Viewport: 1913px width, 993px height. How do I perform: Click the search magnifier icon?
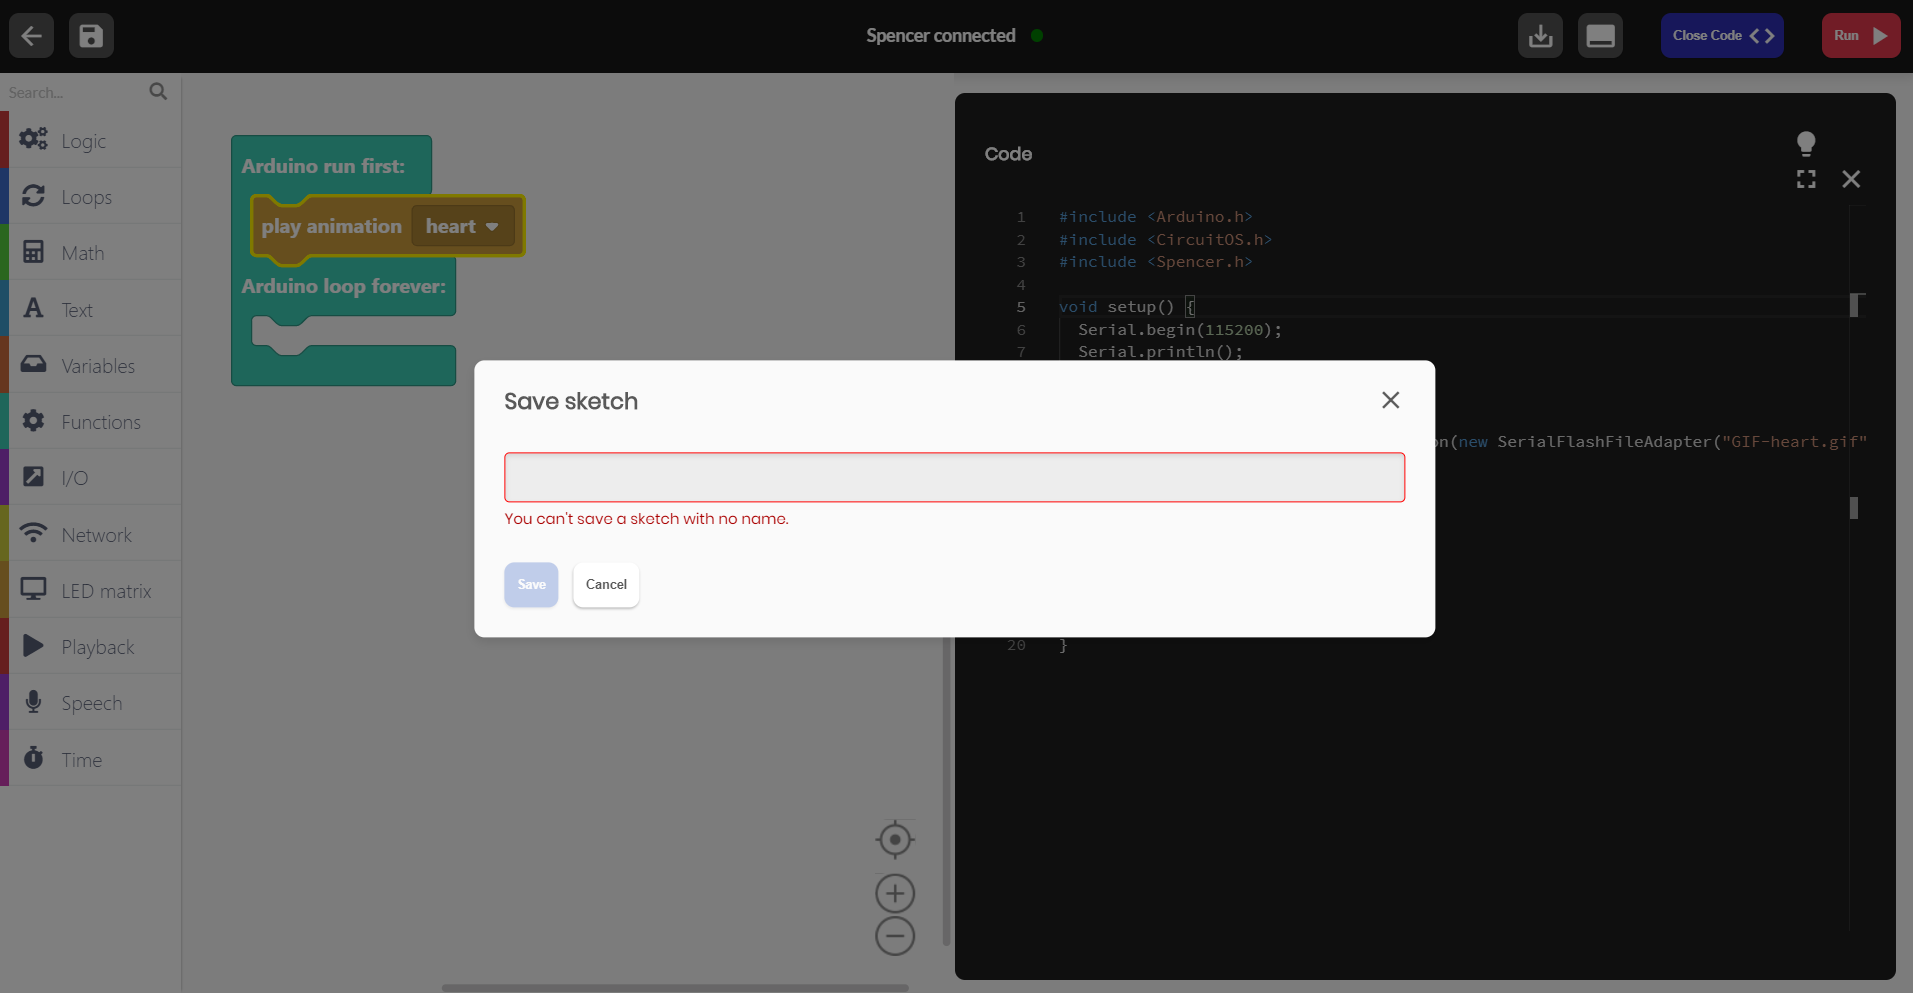(158, 92)
